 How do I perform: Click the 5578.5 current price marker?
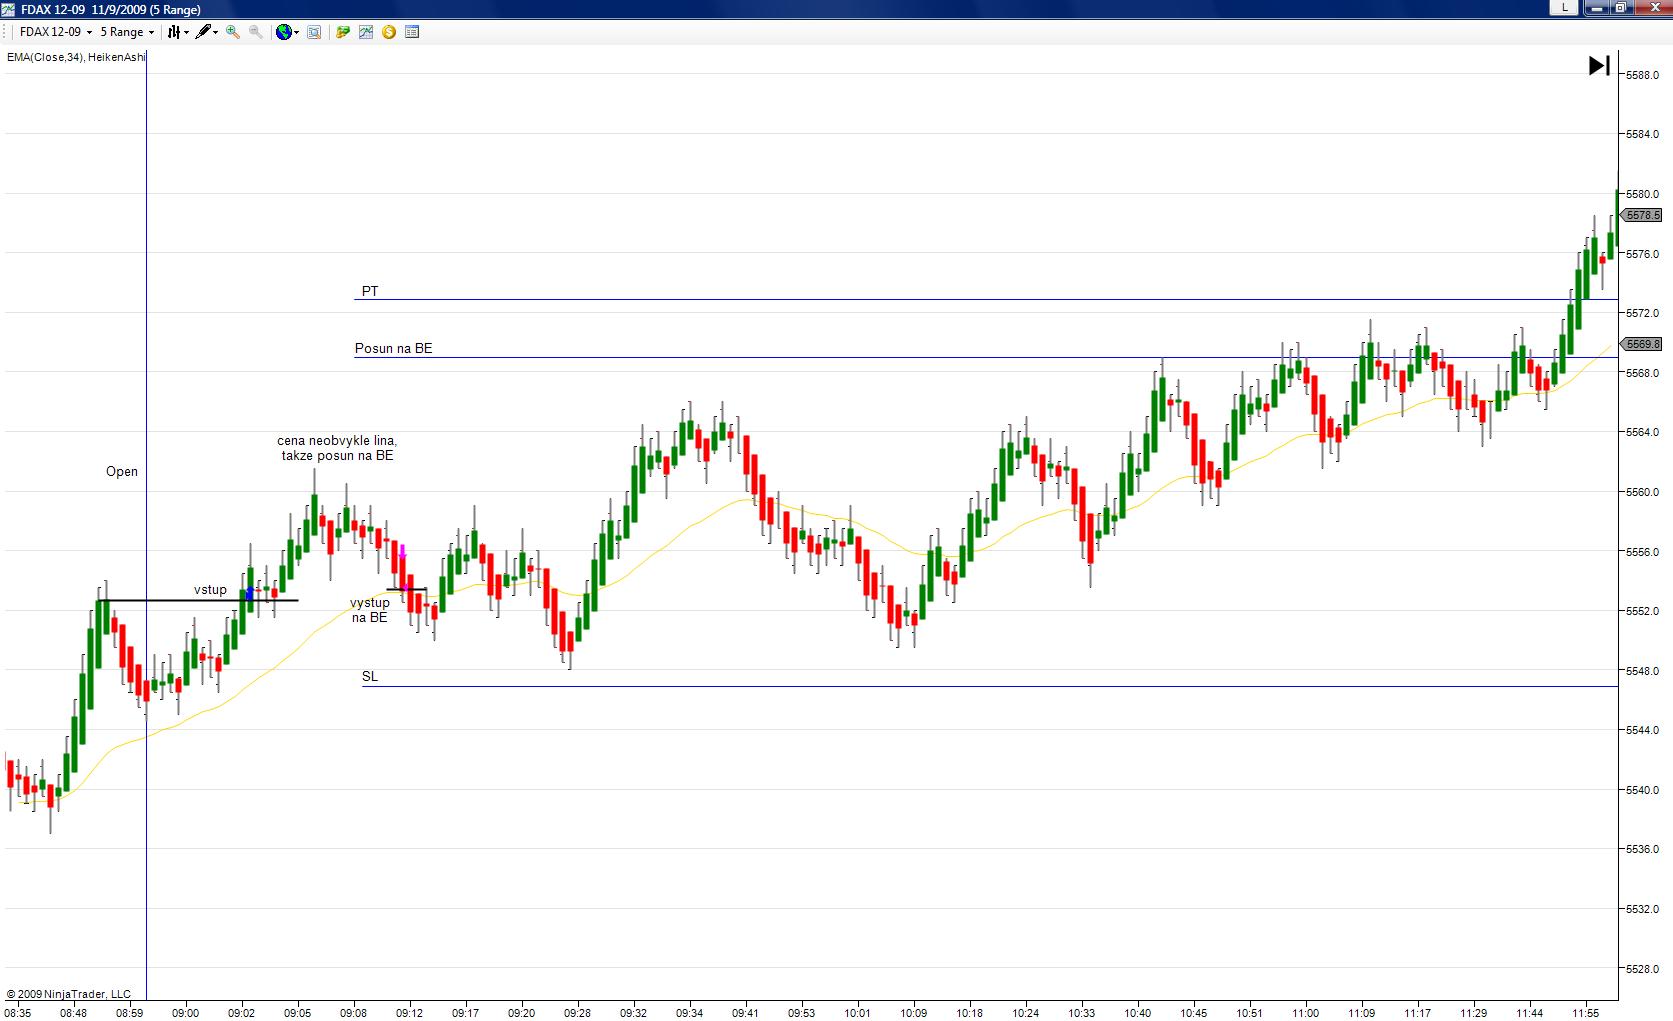click(1642, 215)
